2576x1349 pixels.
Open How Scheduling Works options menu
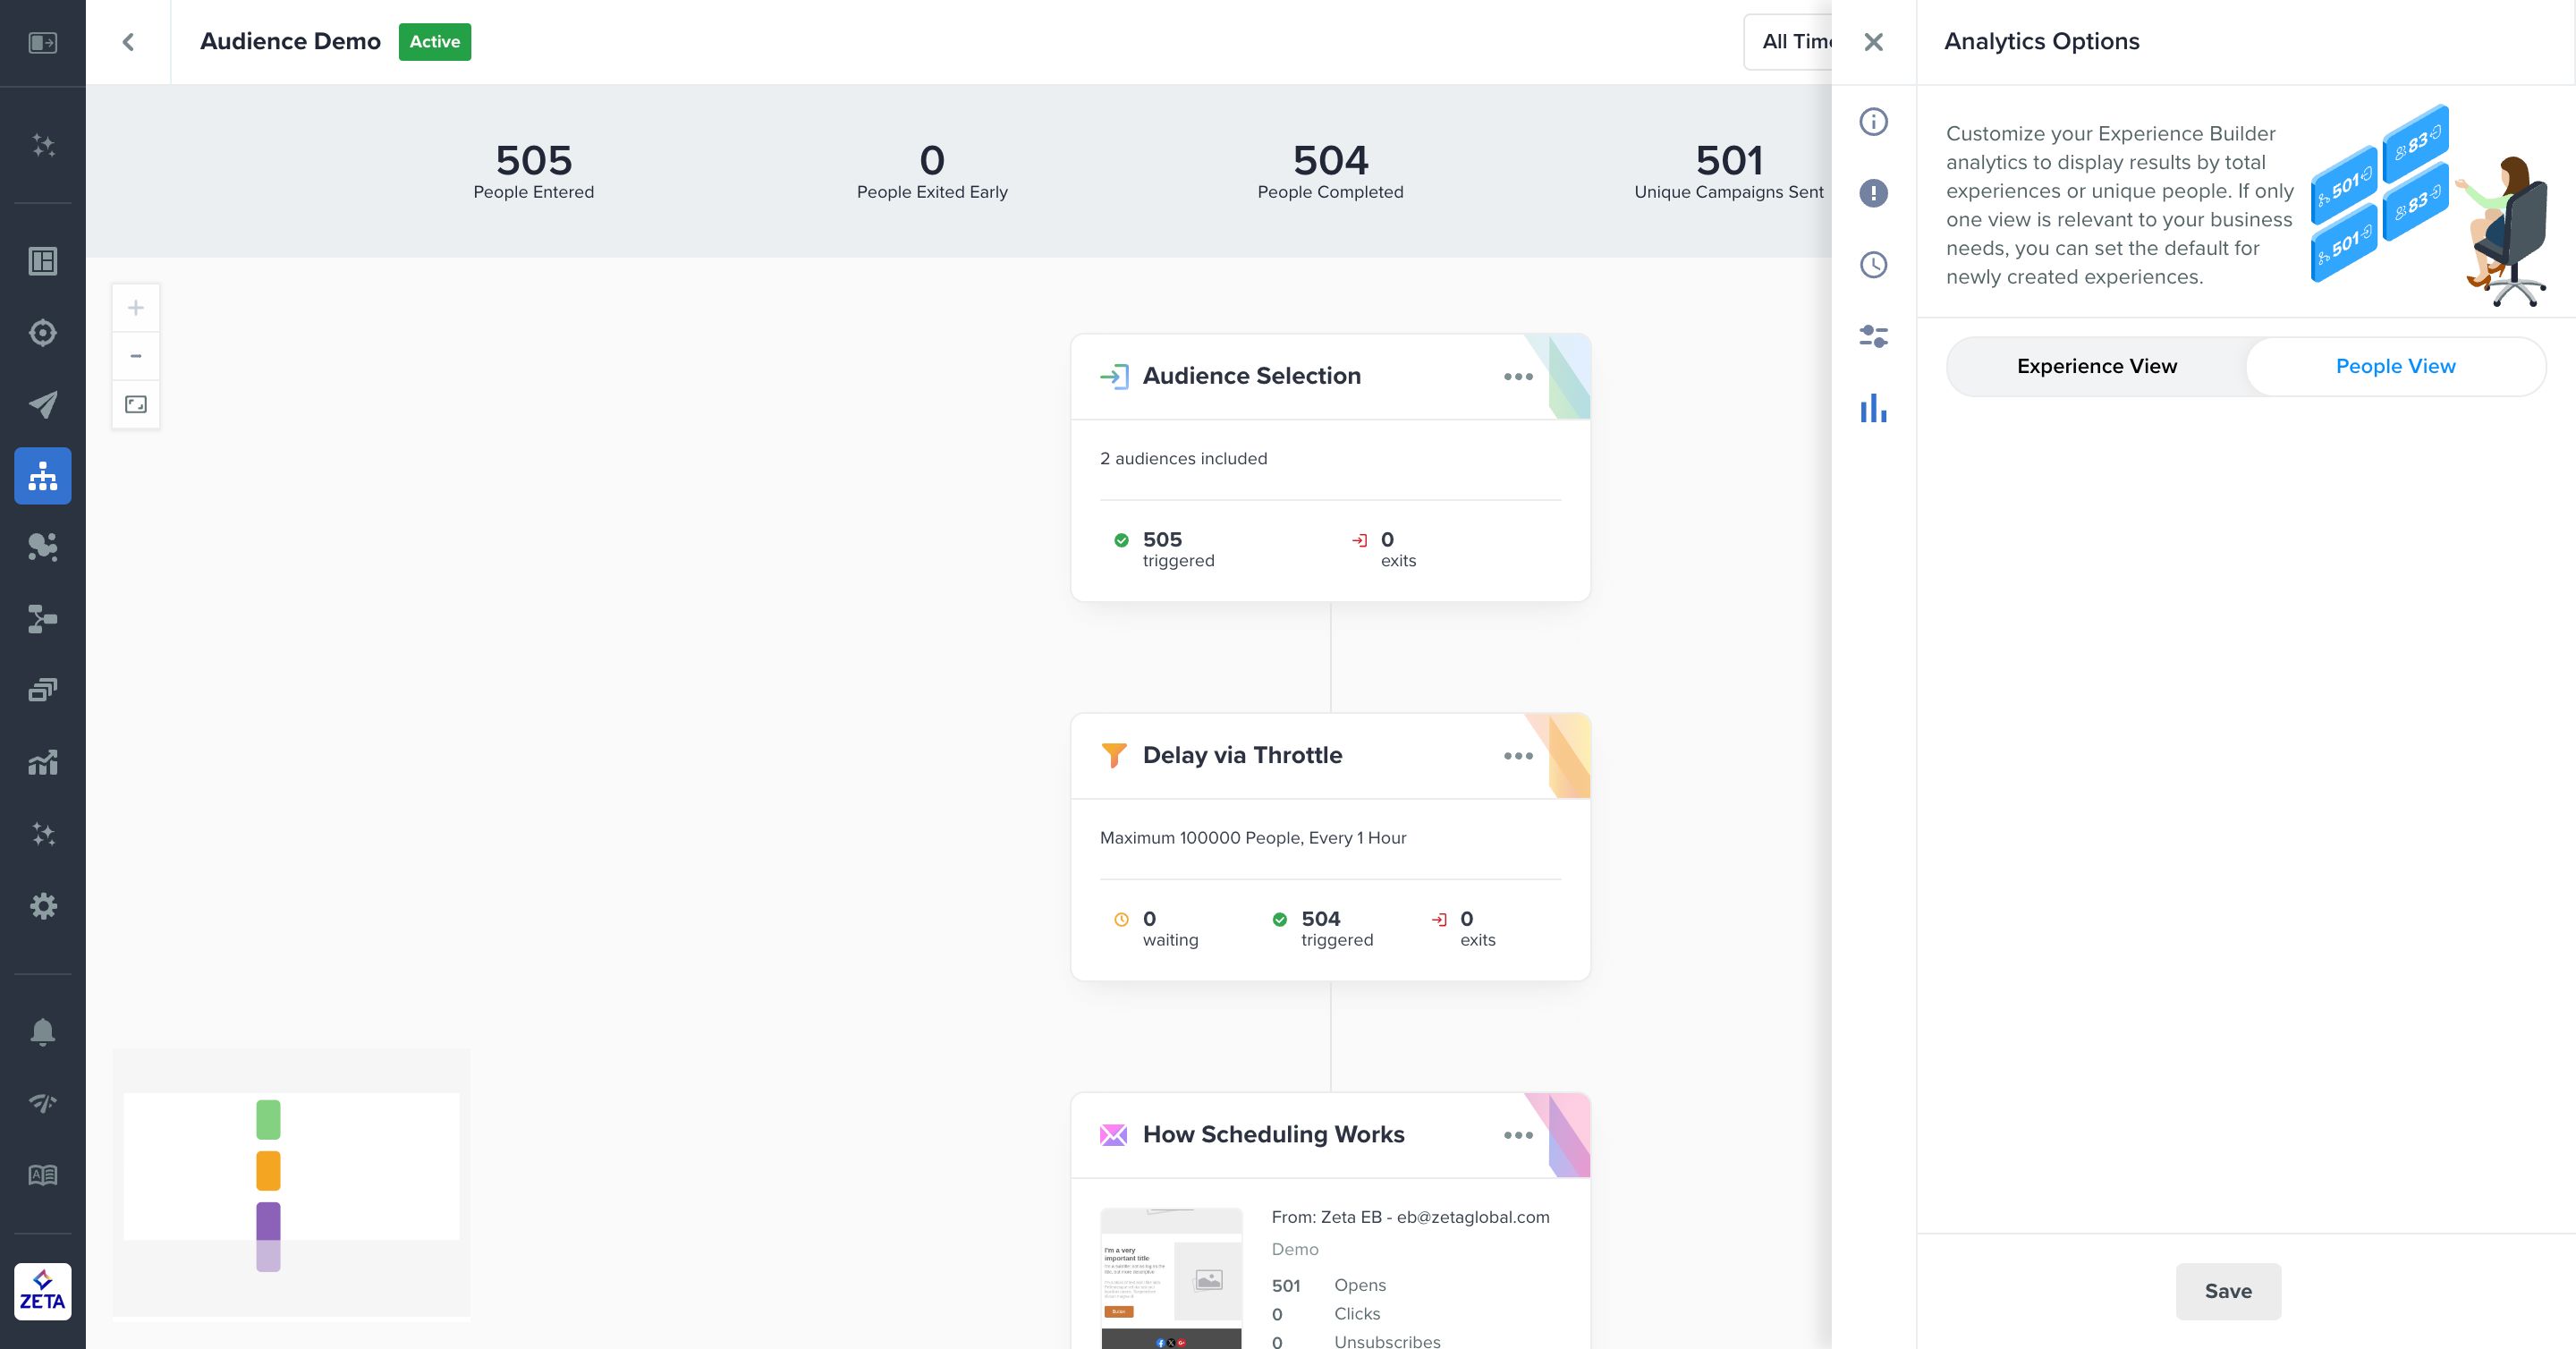1517,1135
